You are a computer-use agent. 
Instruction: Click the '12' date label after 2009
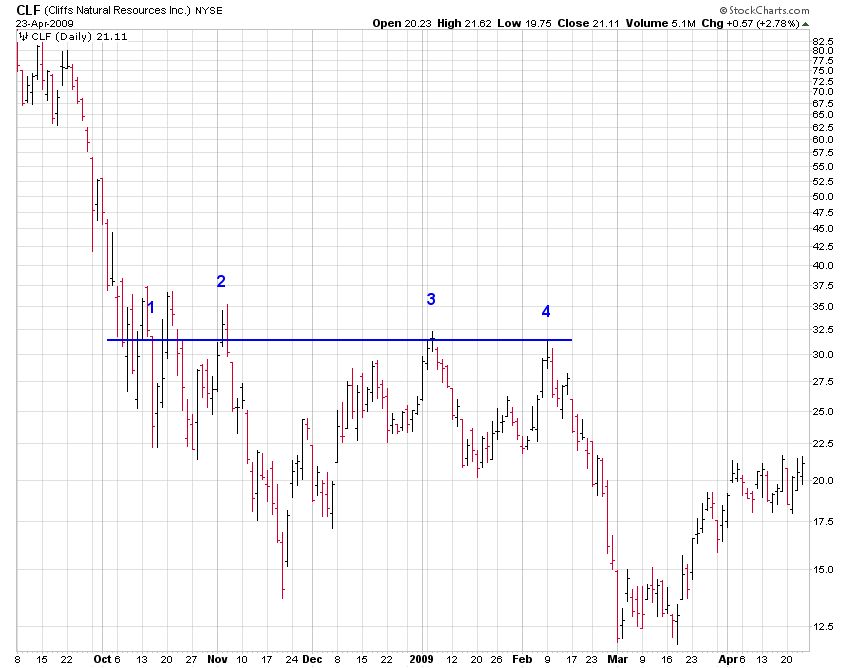(x=451, y=660)
